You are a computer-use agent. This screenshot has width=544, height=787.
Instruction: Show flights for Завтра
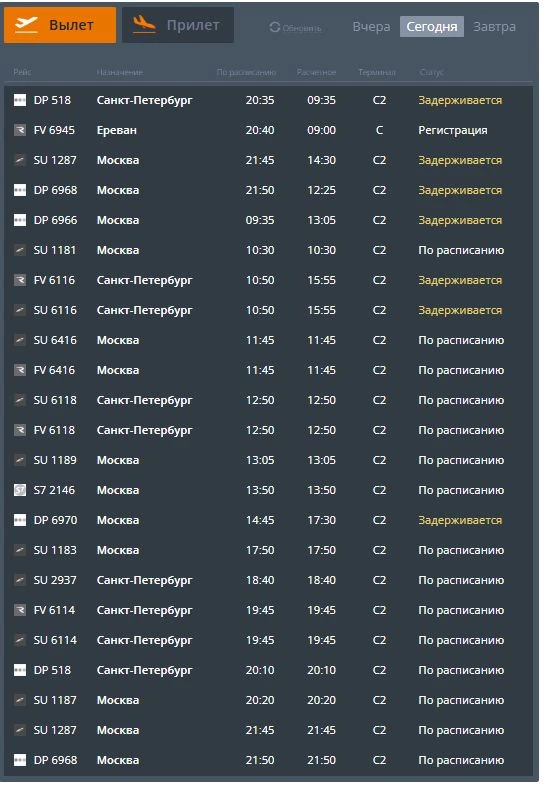[494, 27]
